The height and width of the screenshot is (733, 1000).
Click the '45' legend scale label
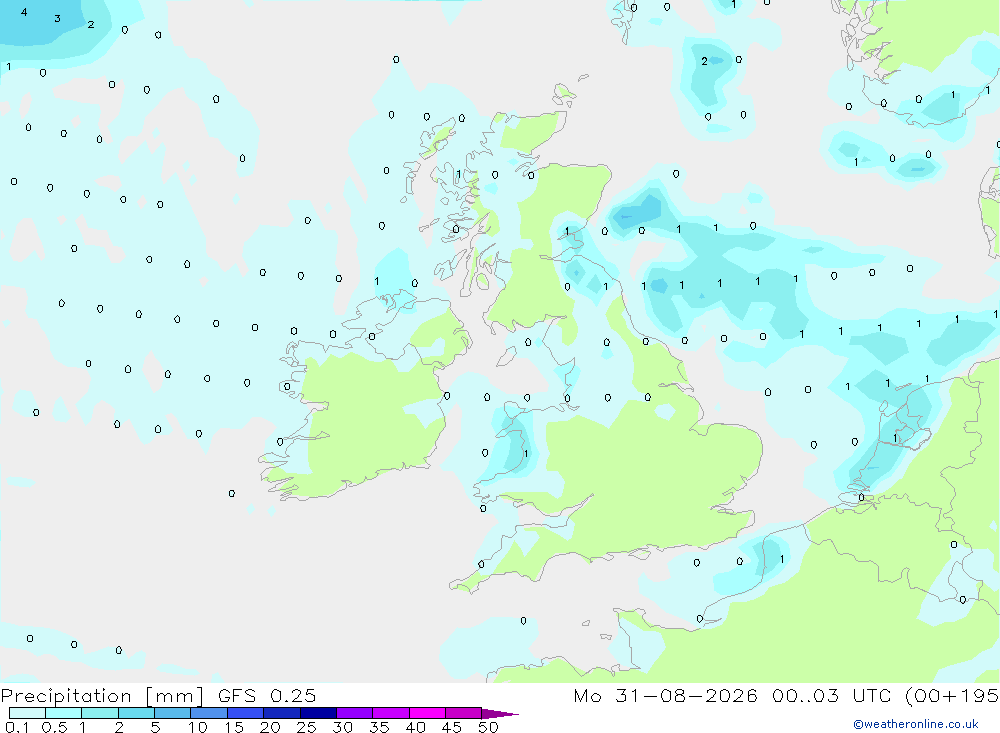click(452, 727)
